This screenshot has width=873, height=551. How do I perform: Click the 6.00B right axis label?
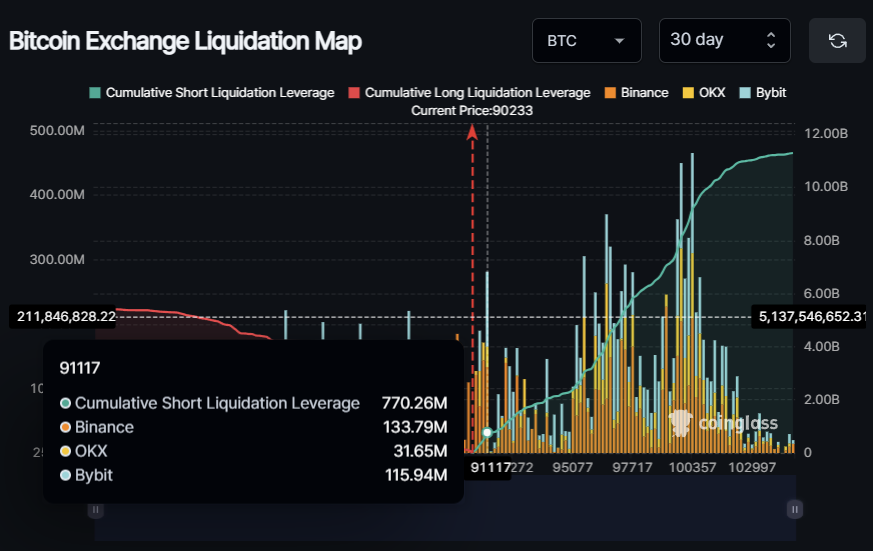point(822,293)
